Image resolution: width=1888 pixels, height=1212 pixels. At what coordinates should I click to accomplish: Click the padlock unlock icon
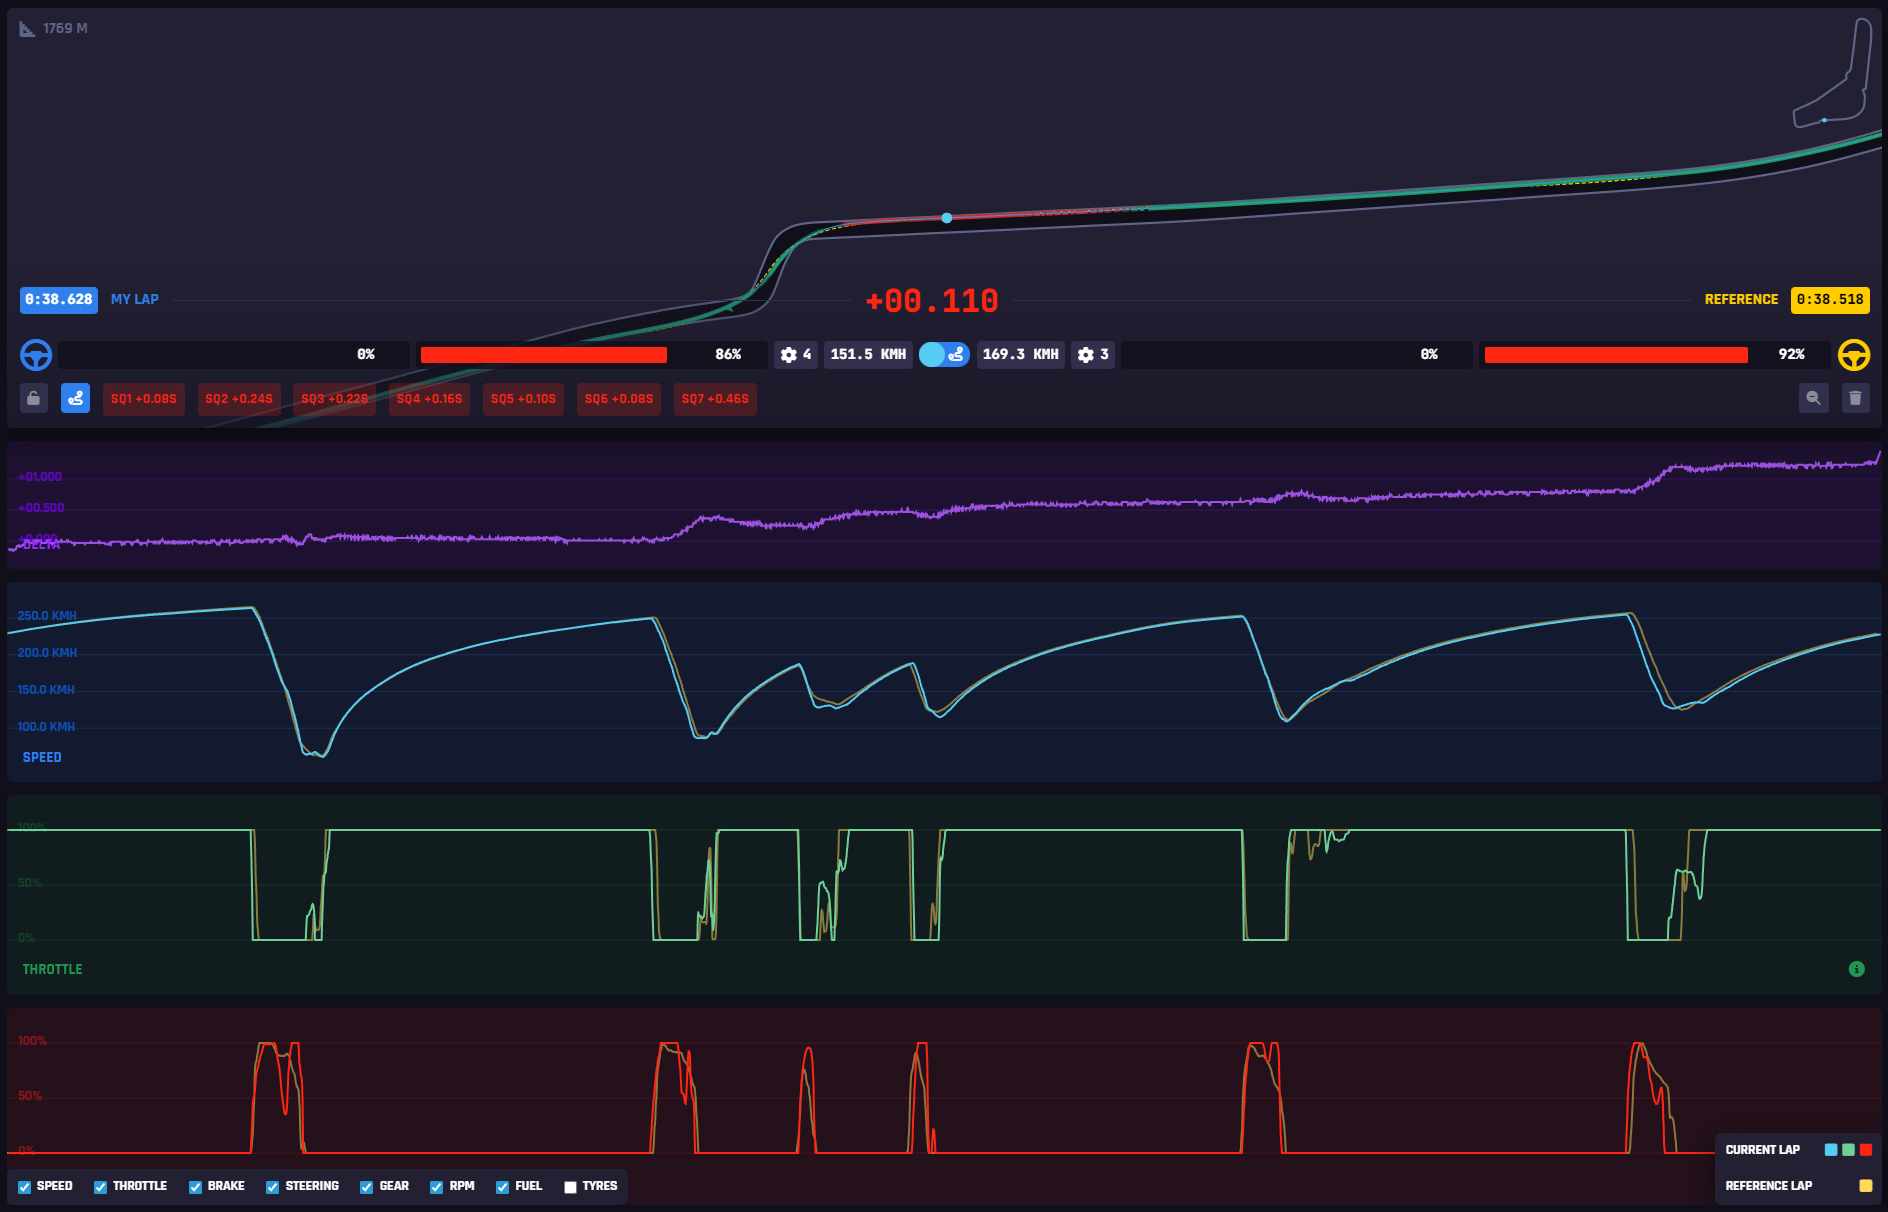point(34,398)
